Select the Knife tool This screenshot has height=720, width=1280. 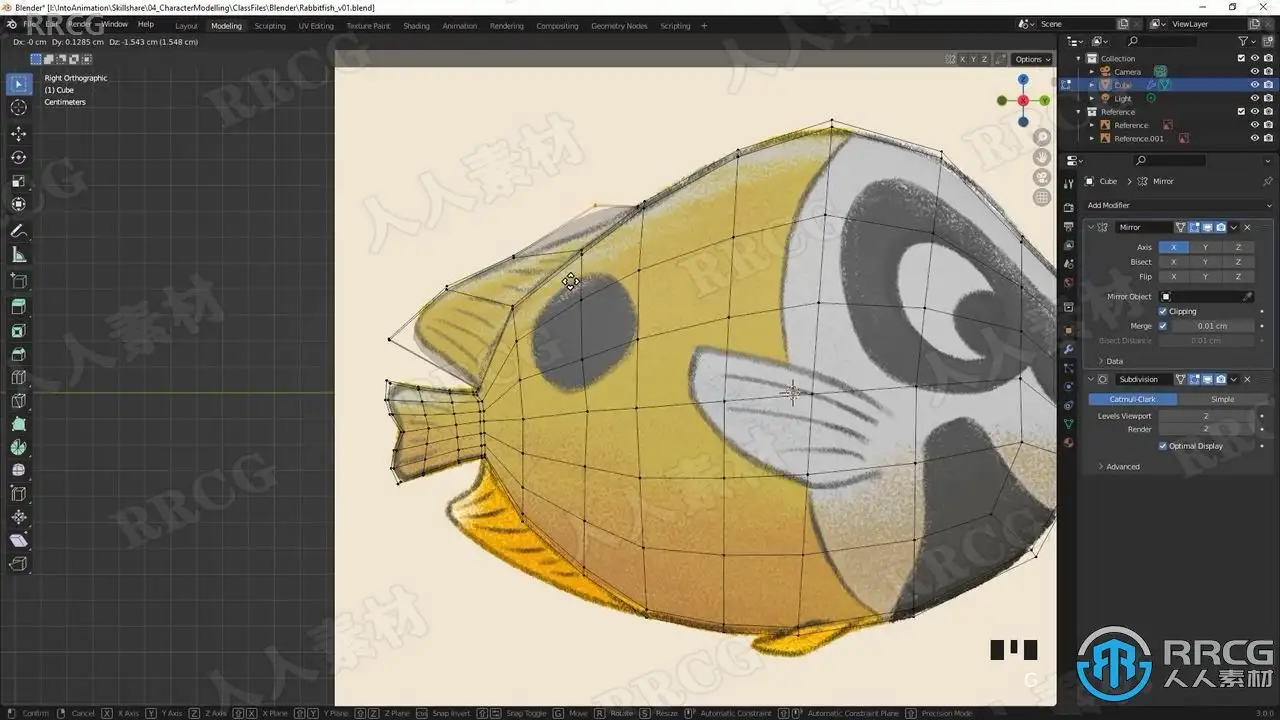click(x=19, y=401)
